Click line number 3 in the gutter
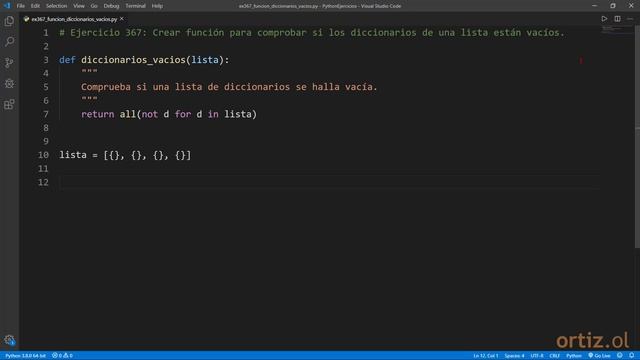The height and width of the screenshot is (360, 640). 46,60
